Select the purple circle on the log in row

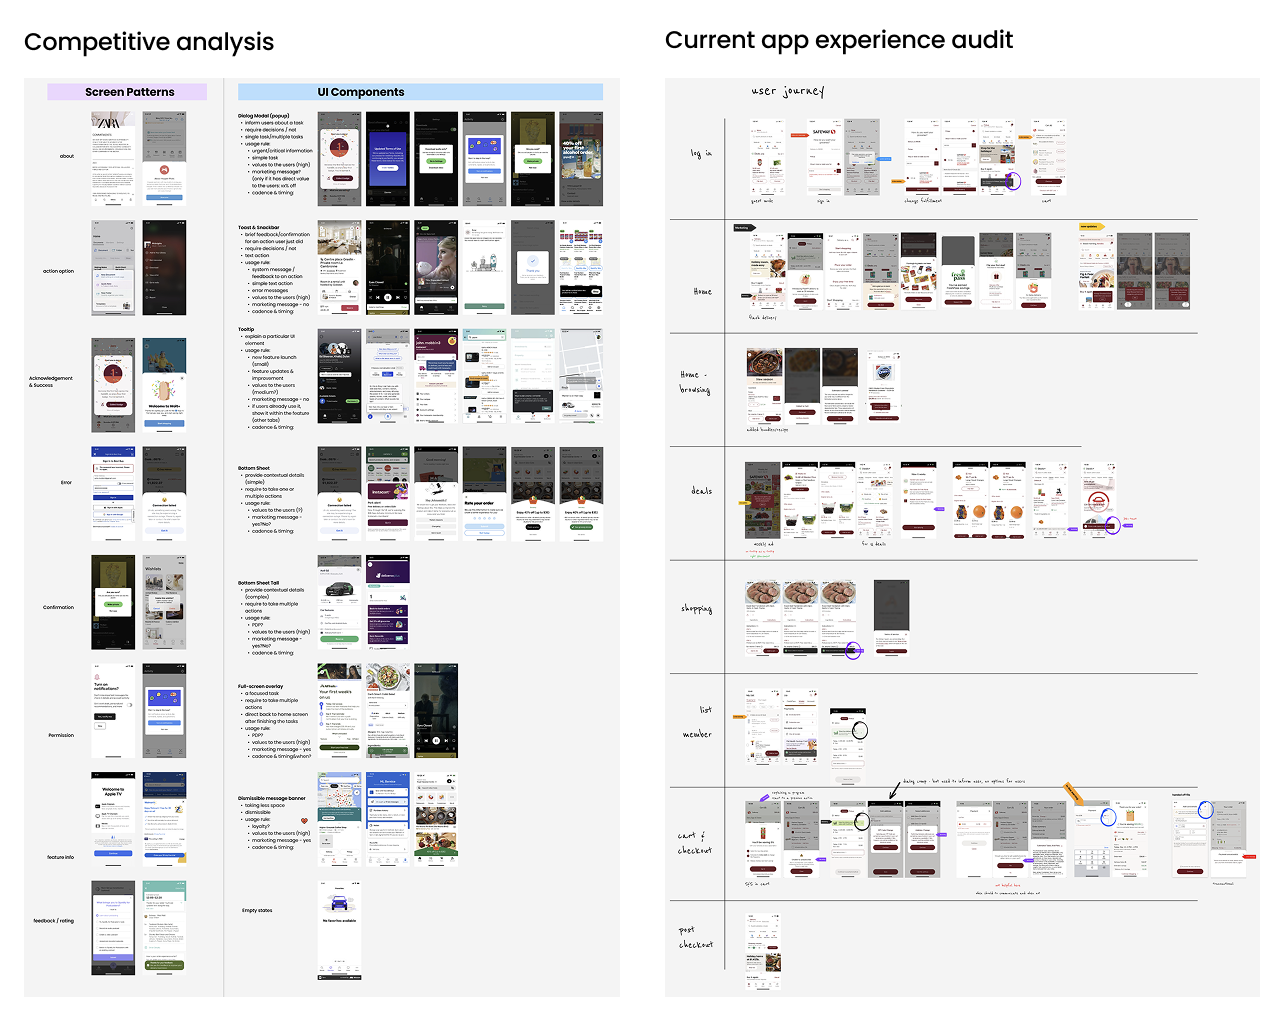[1013, 182]
